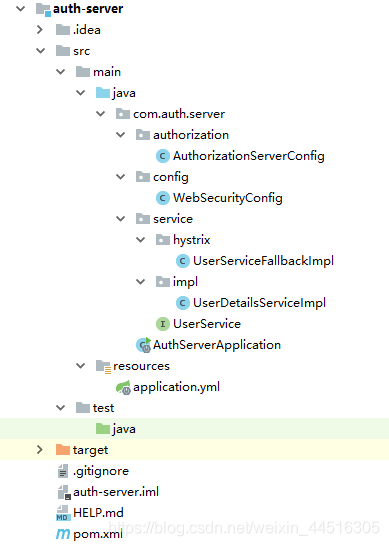
Task: Click the orange target folder icon
Action: tap(63, 450)
